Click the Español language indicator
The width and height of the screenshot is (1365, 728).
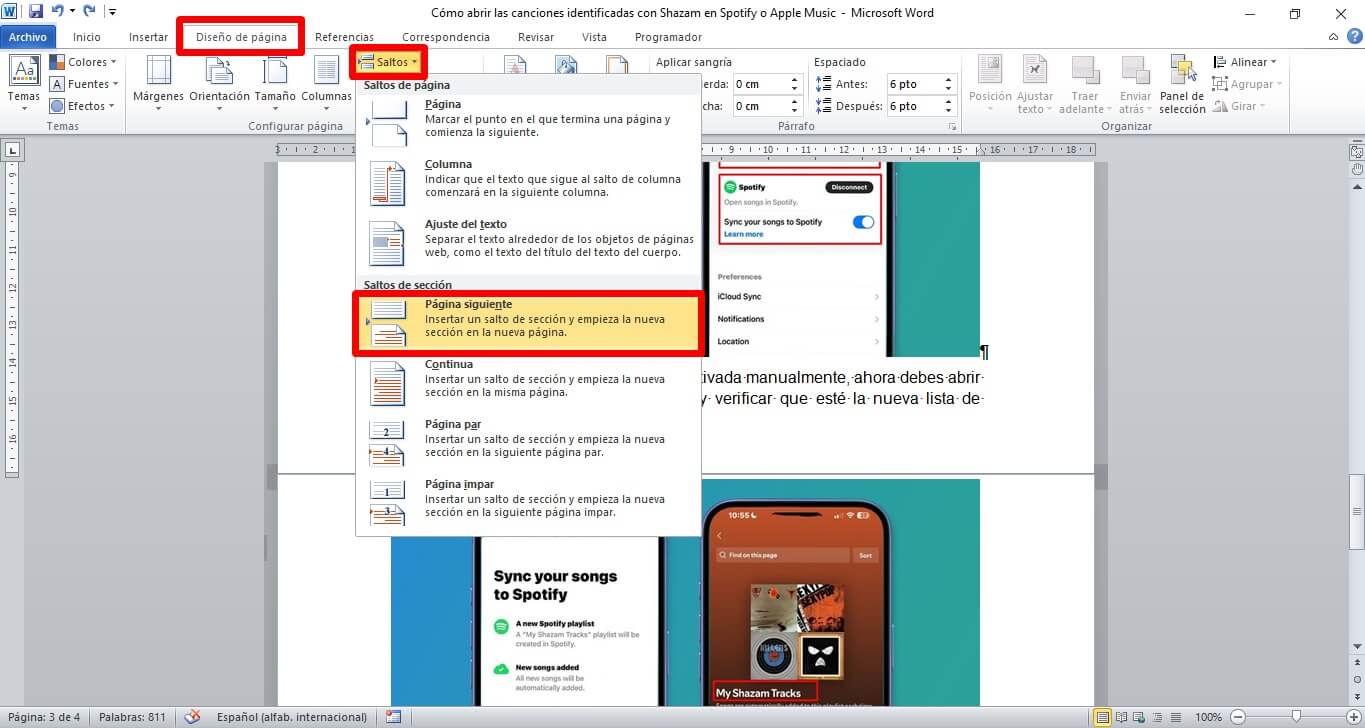(291, 717)
